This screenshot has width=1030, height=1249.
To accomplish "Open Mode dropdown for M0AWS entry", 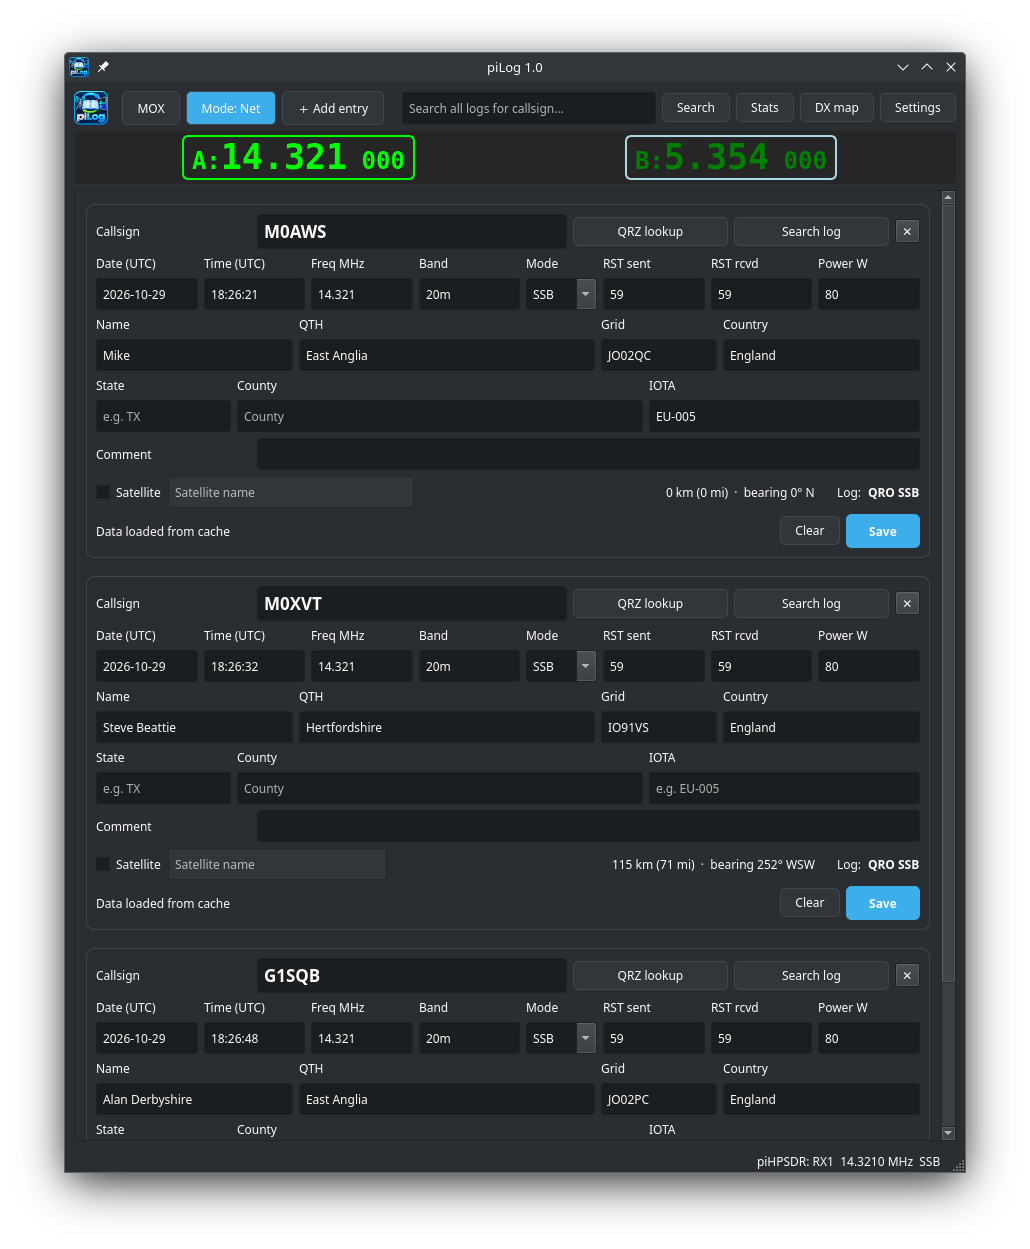I will (587, 294).
